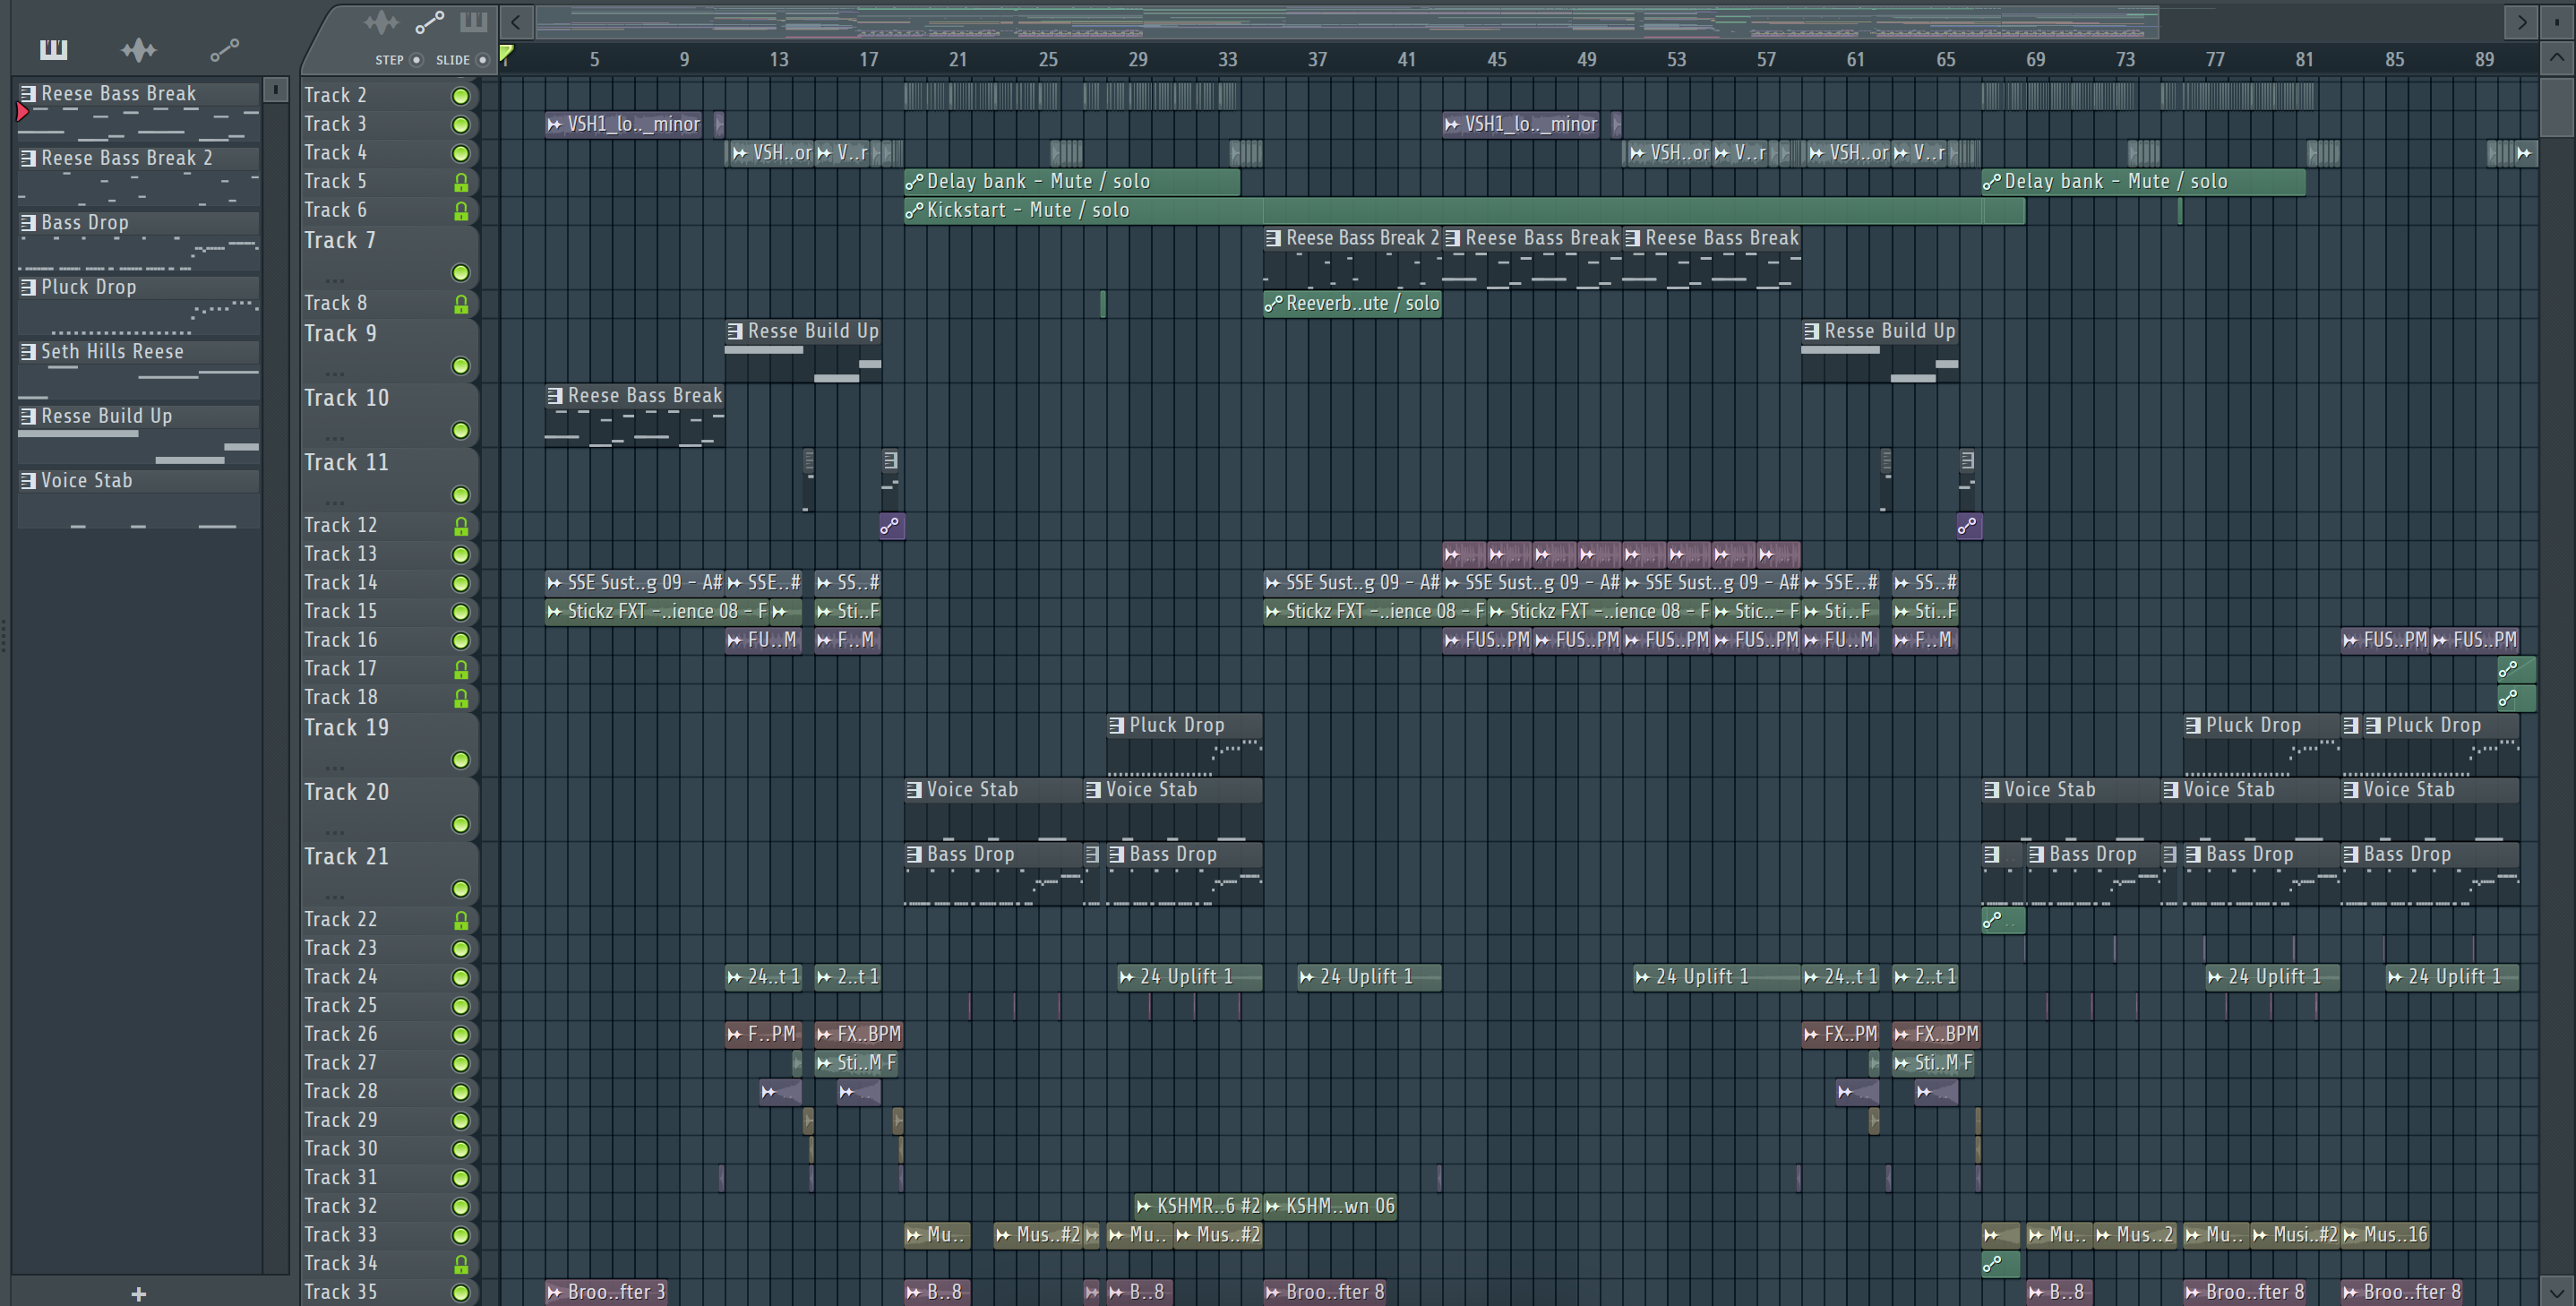Select the Track 34 automation clip at bar 67
This screenshot has height=1306, width=2576.
tap(2000, 1264)
